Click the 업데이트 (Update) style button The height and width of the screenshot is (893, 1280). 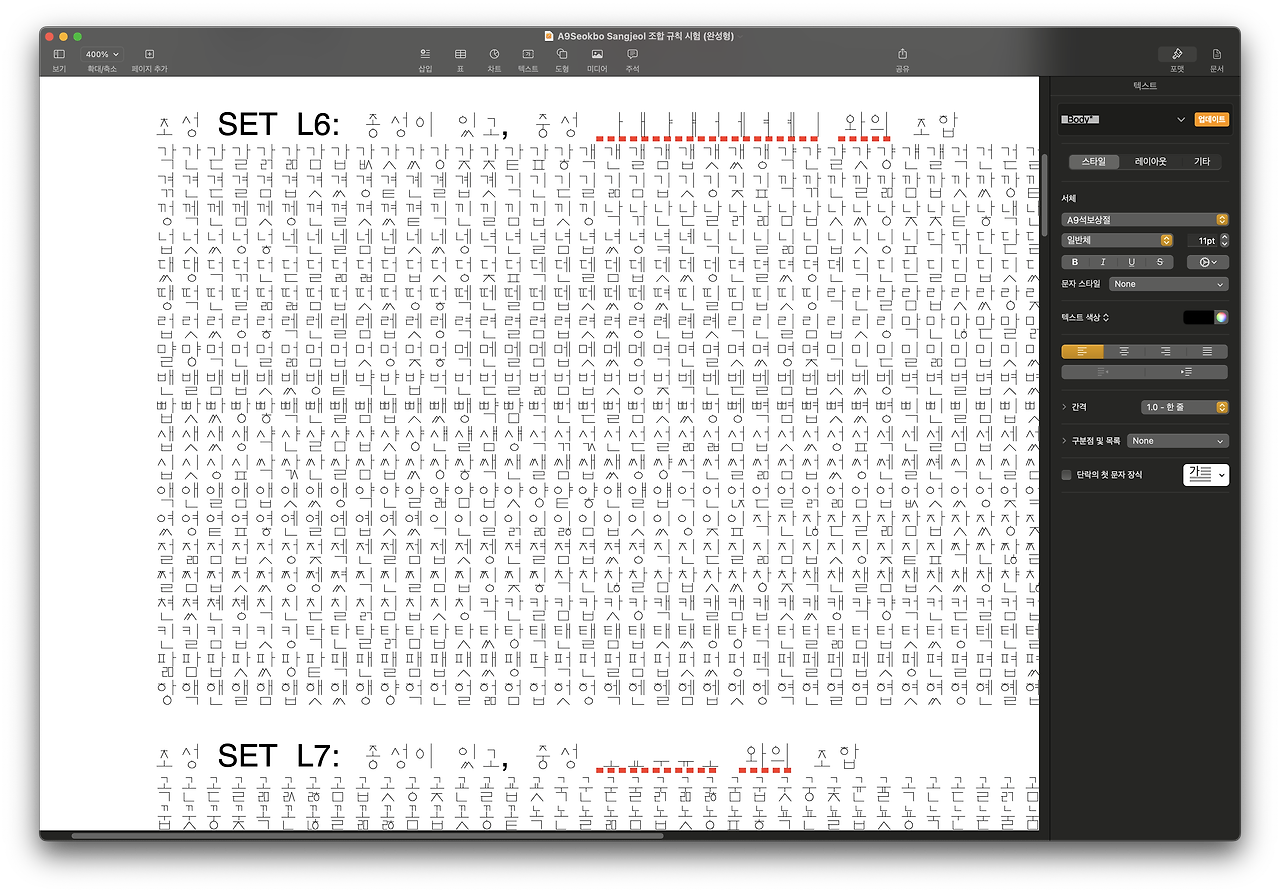tap(1212, 119)
